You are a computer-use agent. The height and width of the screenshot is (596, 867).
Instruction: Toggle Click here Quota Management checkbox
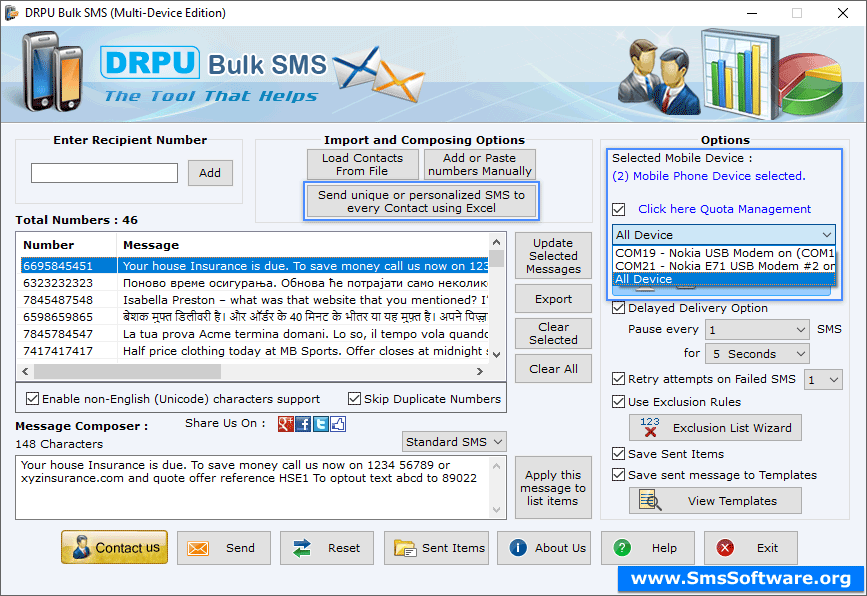click(x=619, y=210)
